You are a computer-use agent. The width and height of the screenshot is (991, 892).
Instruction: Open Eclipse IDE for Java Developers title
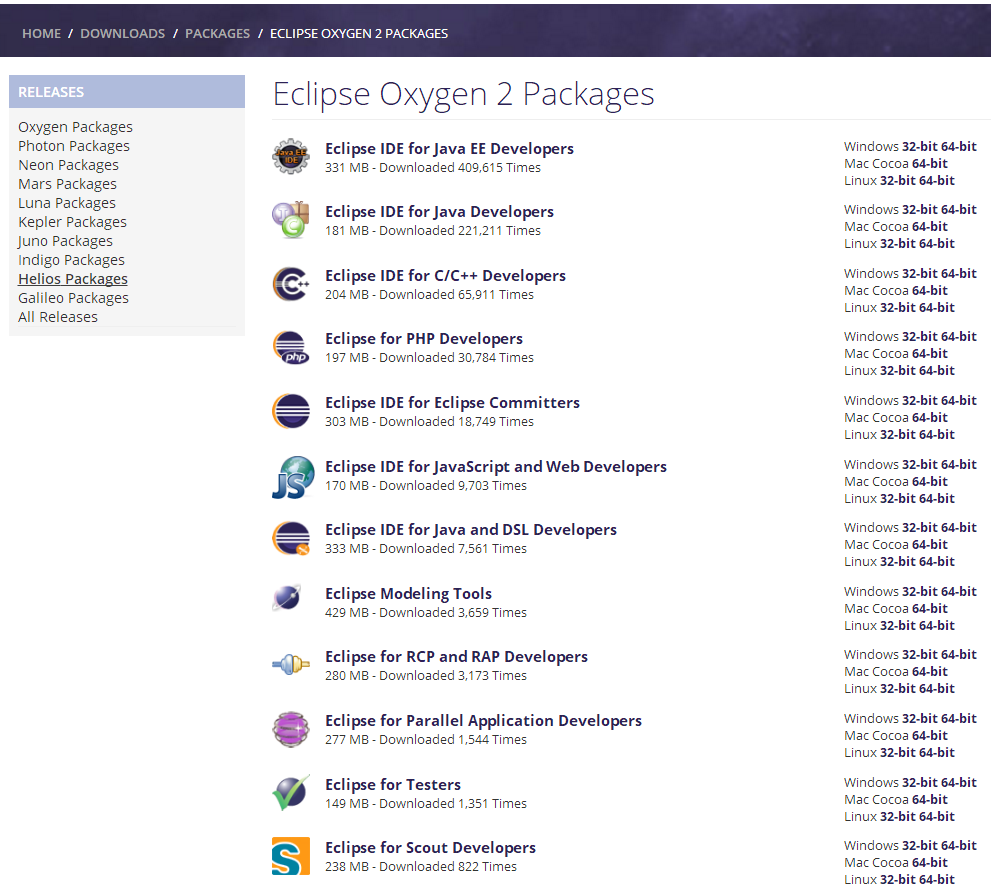[439, 212]
